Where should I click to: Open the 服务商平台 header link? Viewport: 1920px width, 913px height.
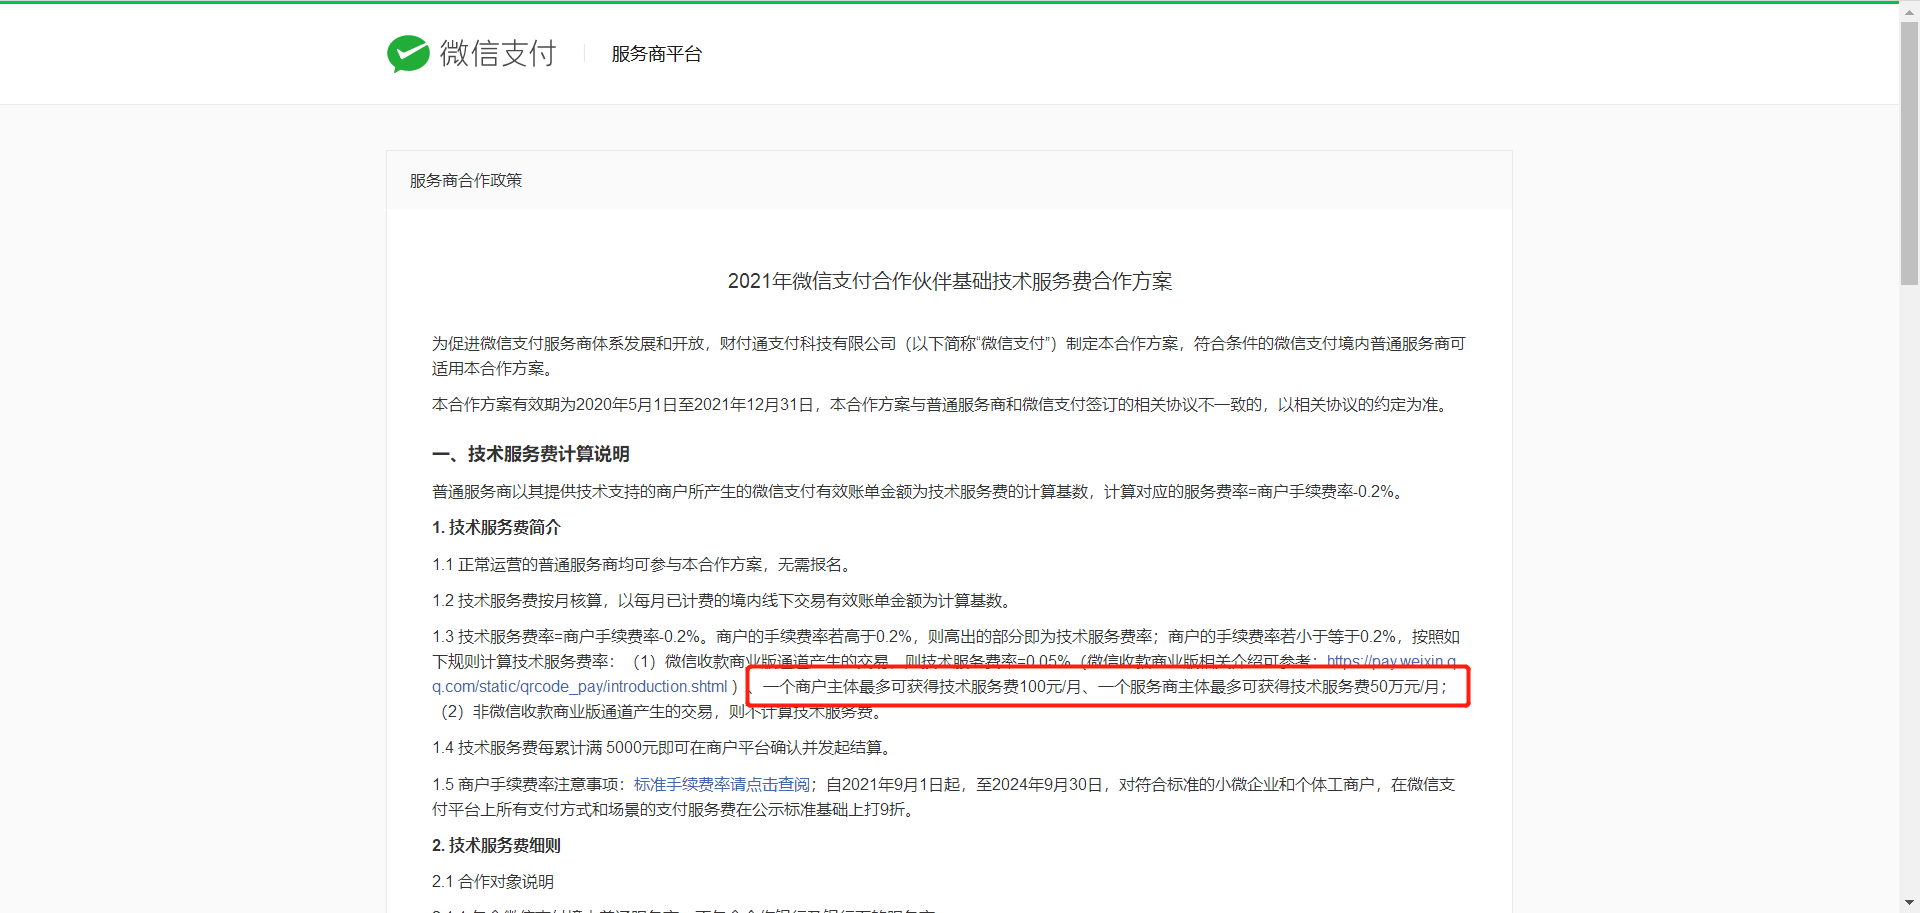[657, 54]
